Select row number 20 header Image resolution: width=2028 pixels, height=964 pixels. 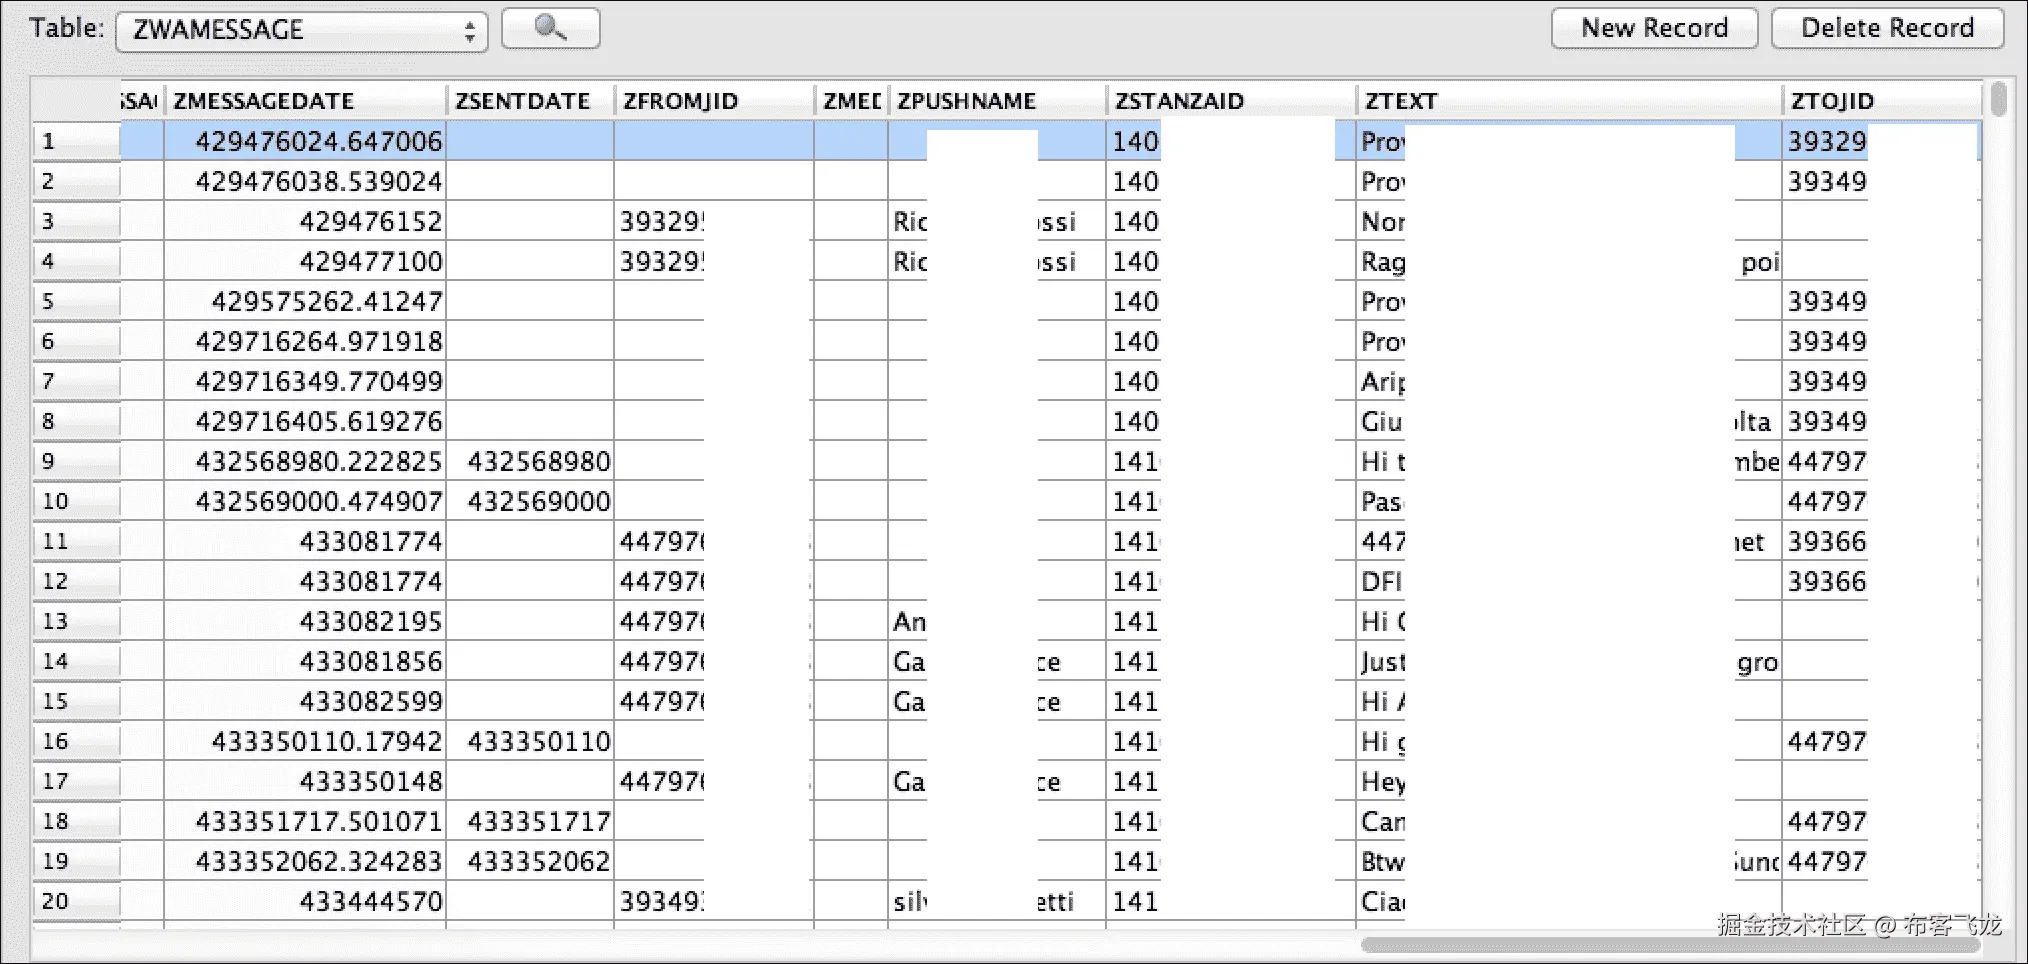(x=76, y=901)
